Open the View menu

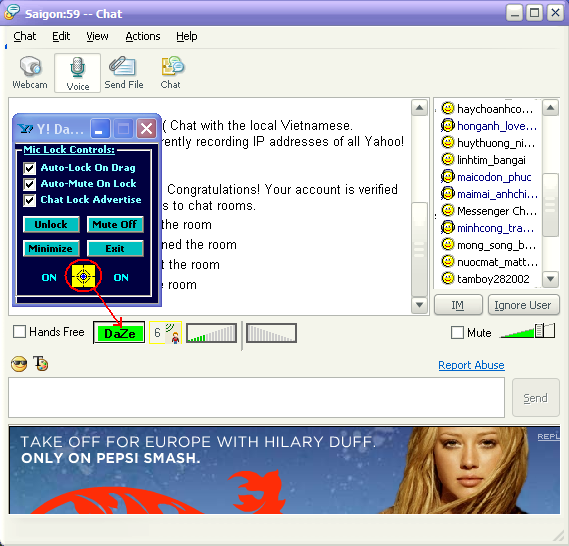point(97,36)
